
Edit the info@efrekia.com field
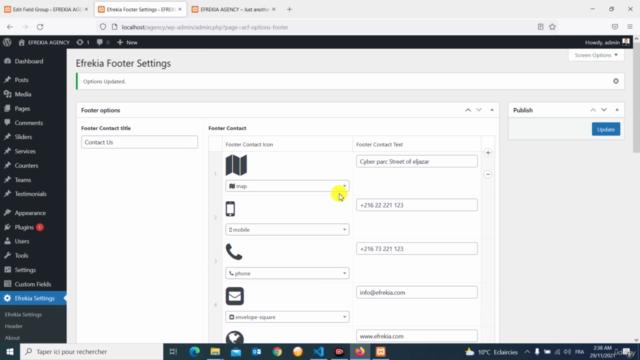[417, 293]
